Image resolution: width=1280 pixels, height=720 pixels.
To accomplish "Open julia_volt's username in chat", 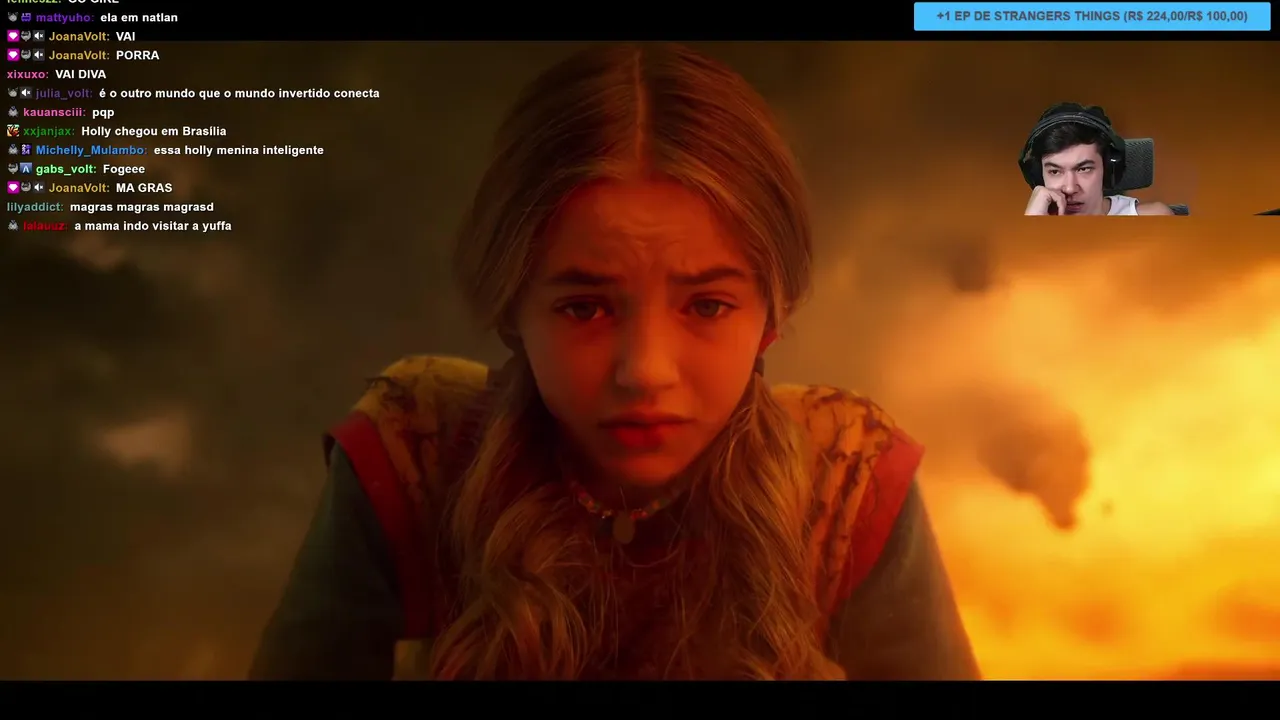I will click(x=64, y=93).
